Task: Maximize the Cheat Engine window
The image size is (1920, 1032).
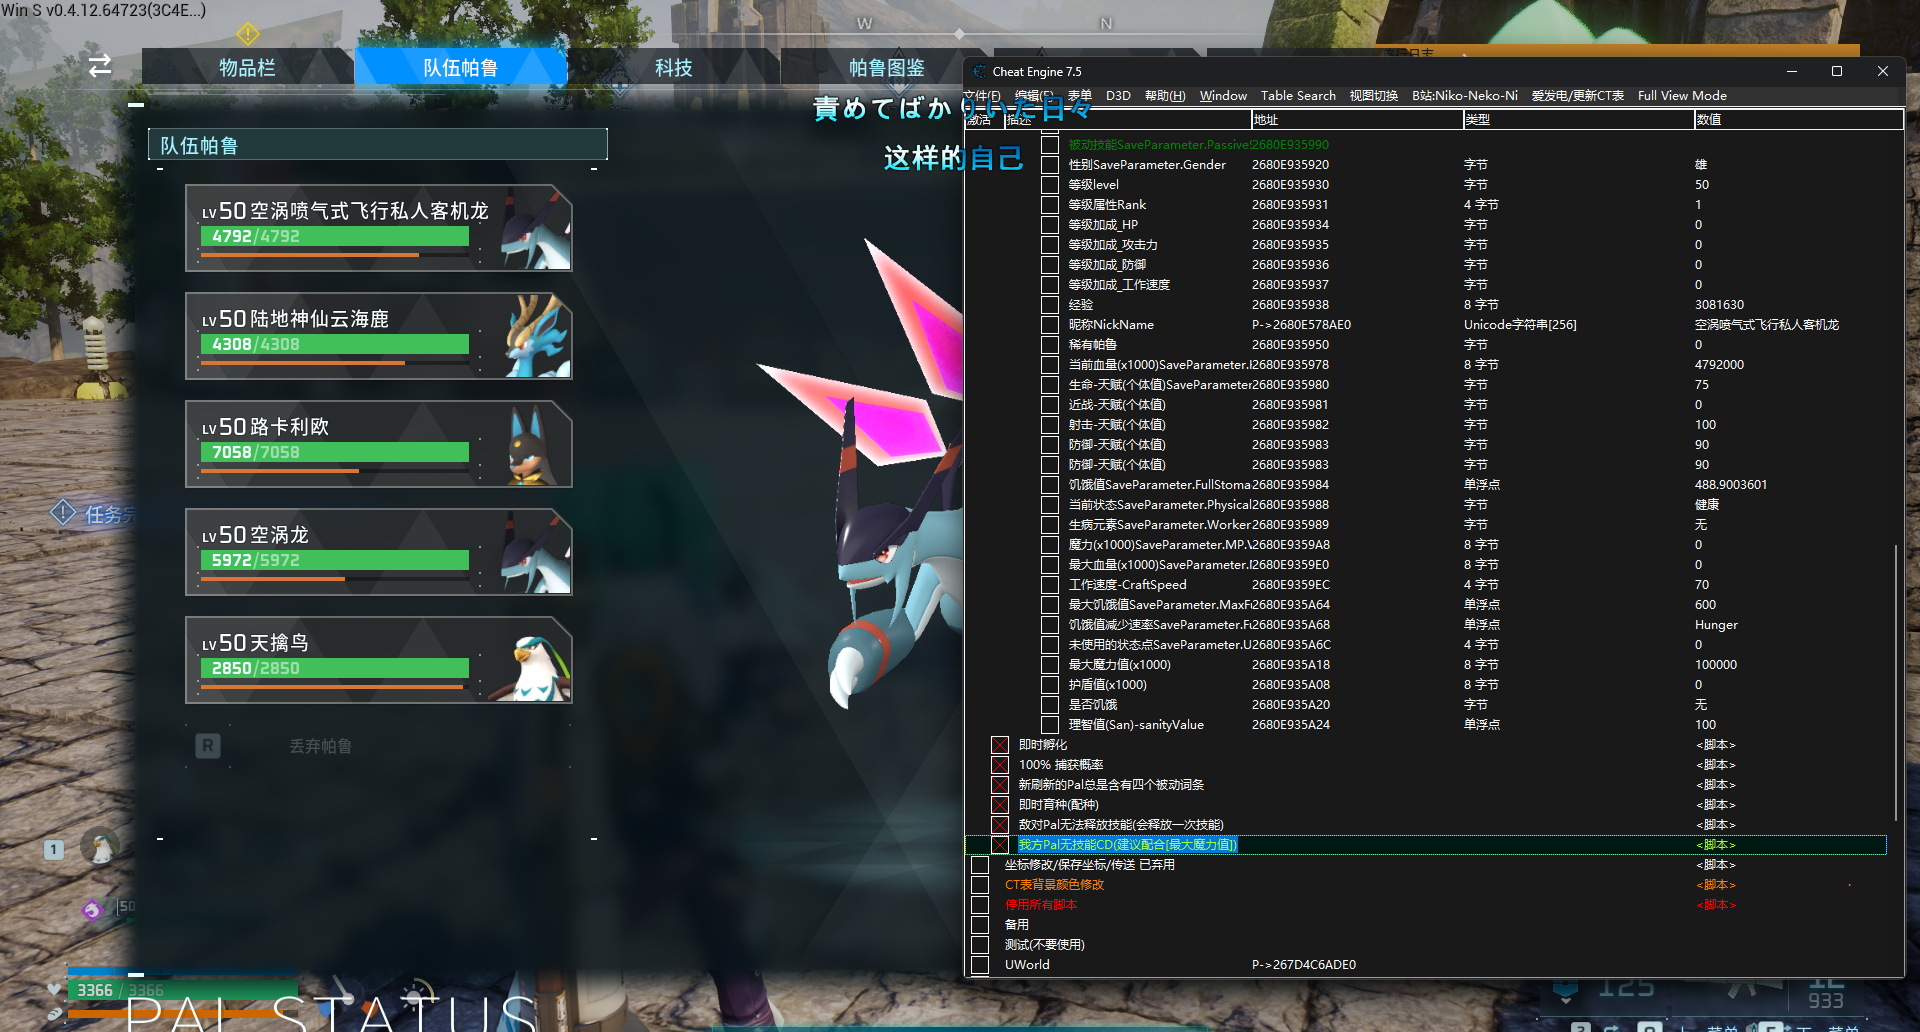Action: pos(1837,71)
